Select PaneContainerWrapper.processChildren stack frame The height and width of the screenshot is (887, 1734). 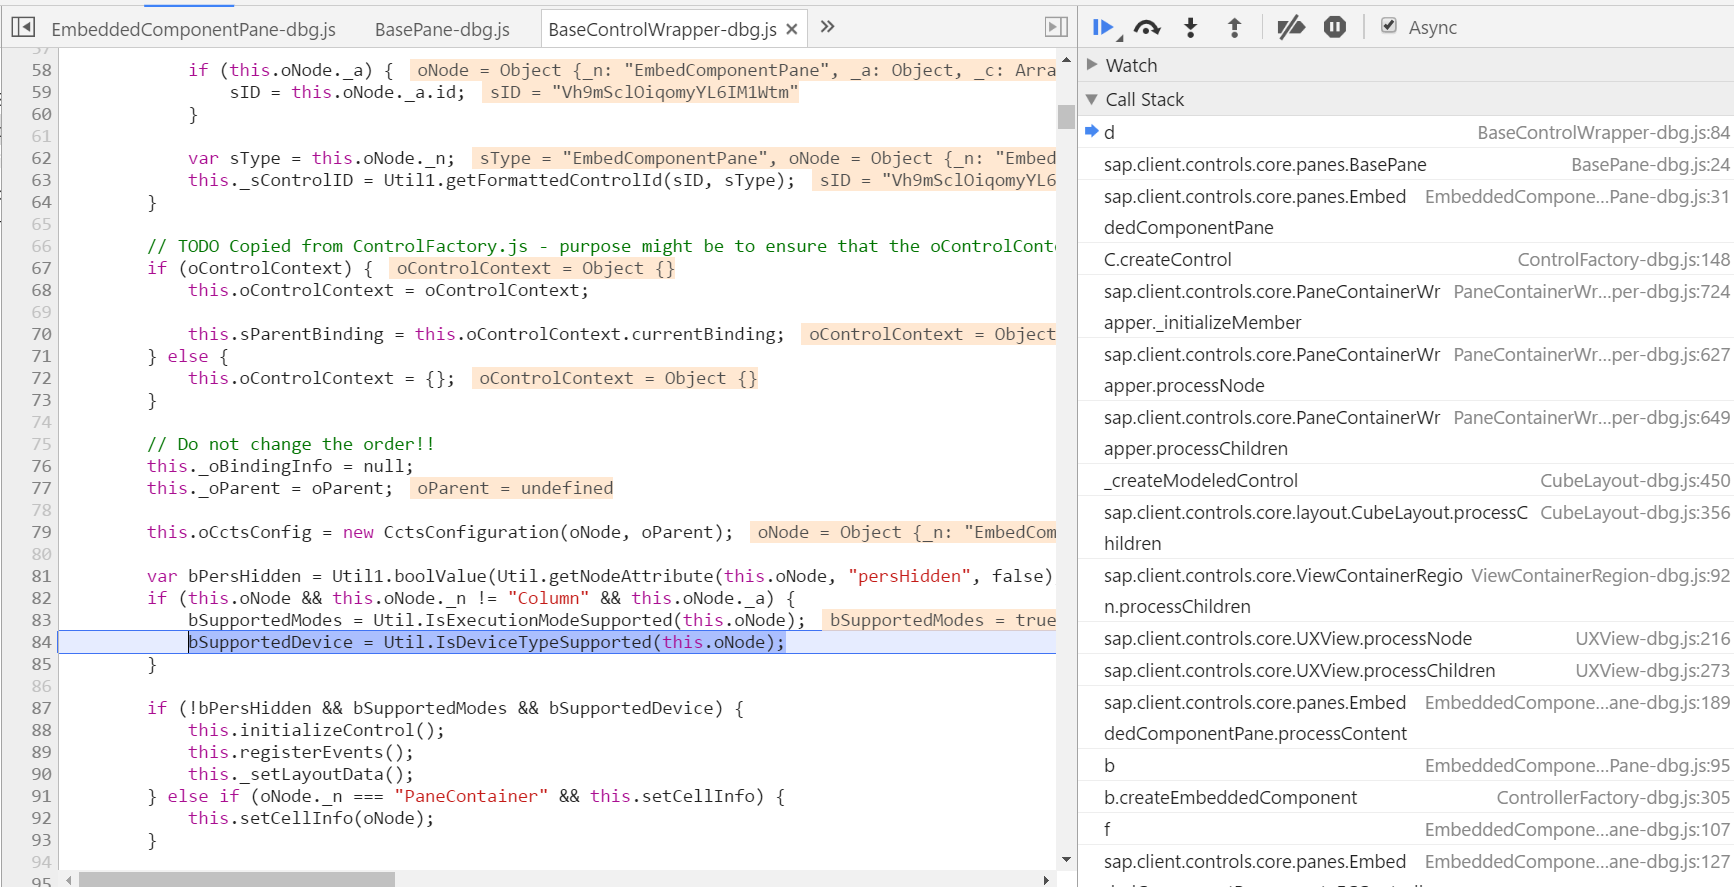[x=1272, y=433]
